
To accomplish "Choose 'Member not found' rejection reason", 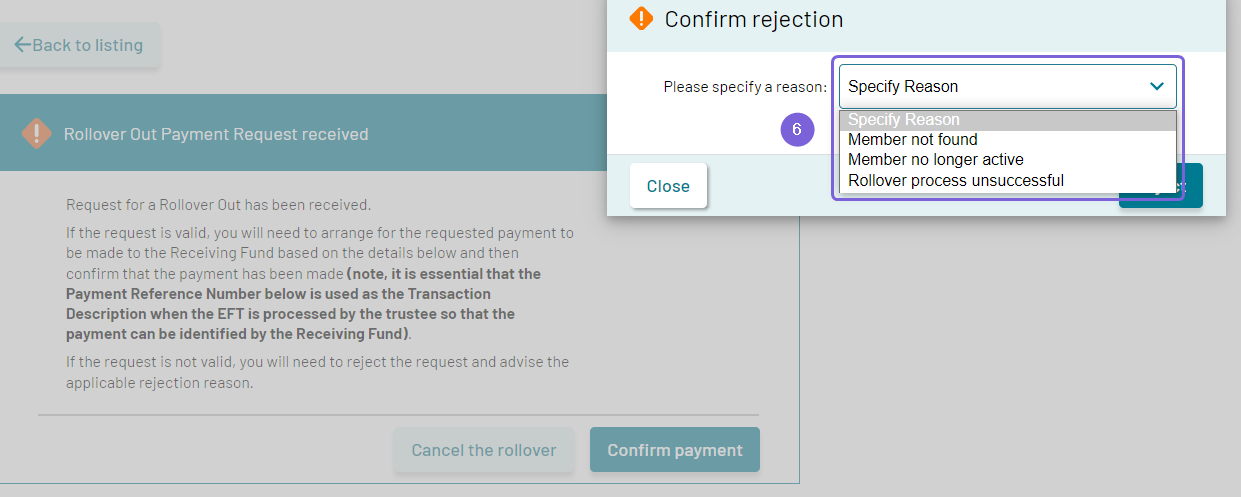I will point(1008,140).
